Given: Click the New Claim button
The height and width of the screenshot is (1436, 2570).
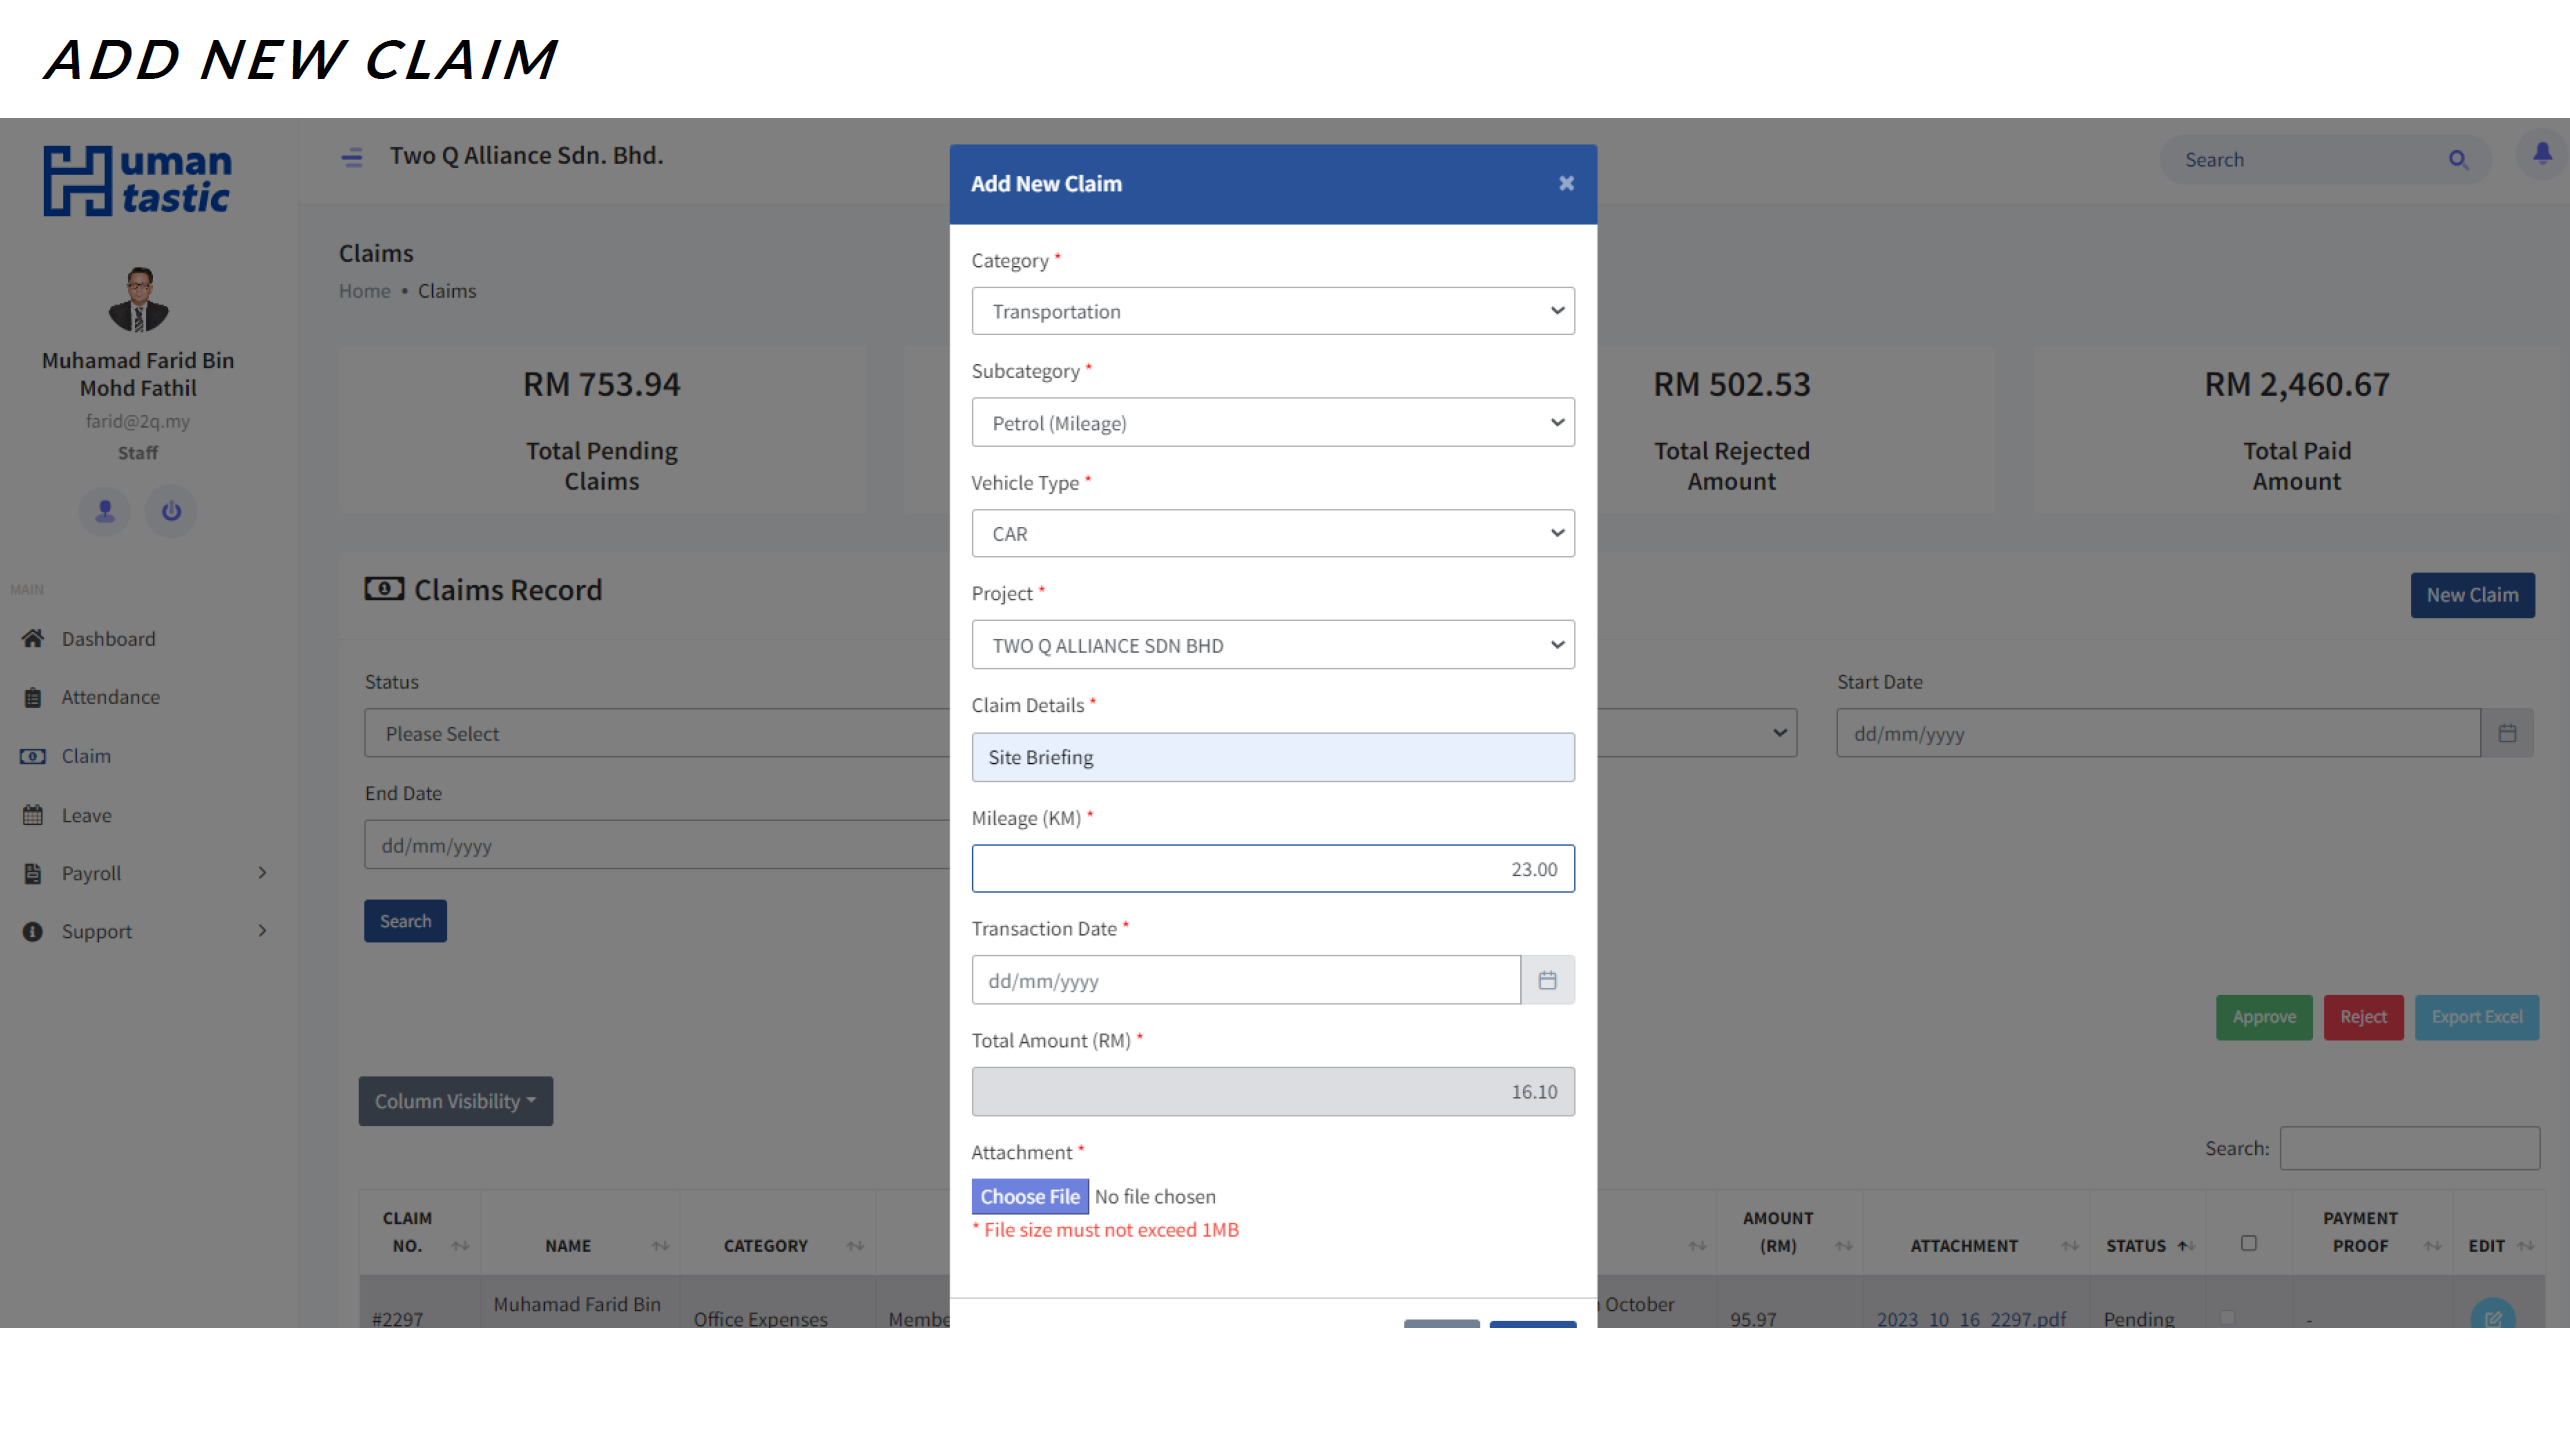Looking at the screenshot, I should pos(2471,595).
